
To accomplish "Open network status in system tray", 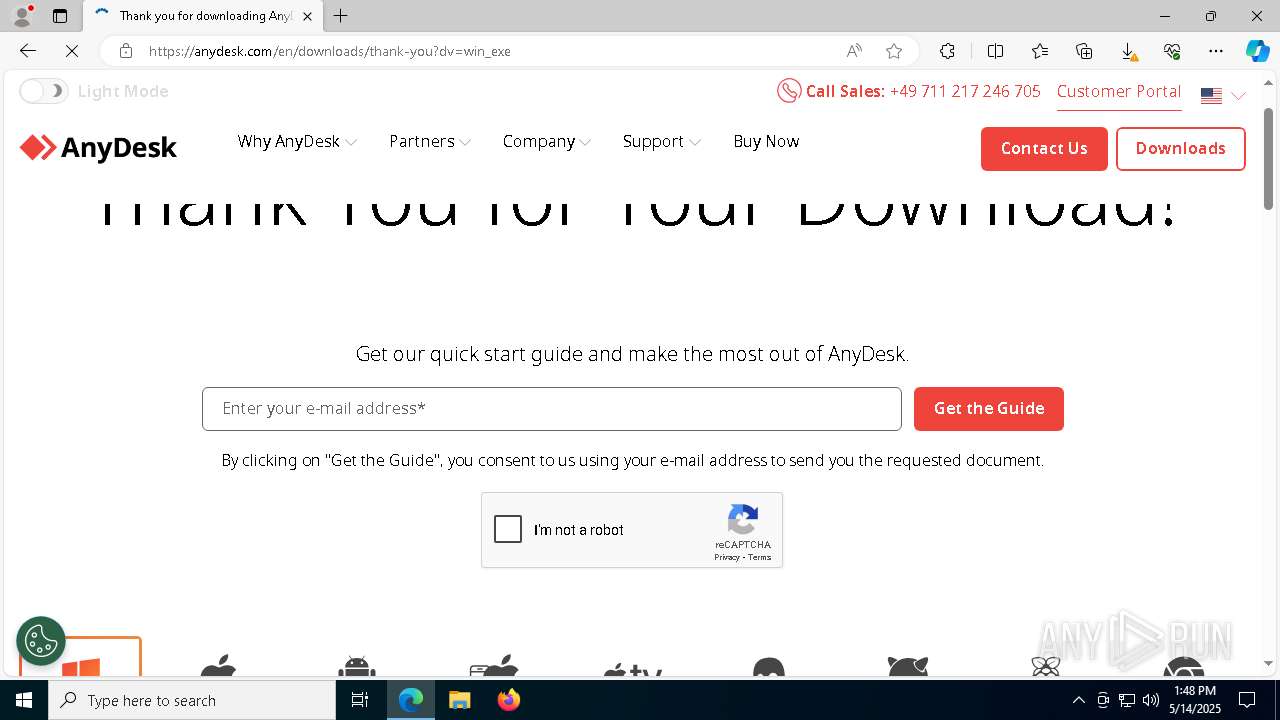I will coord(1127,700).
